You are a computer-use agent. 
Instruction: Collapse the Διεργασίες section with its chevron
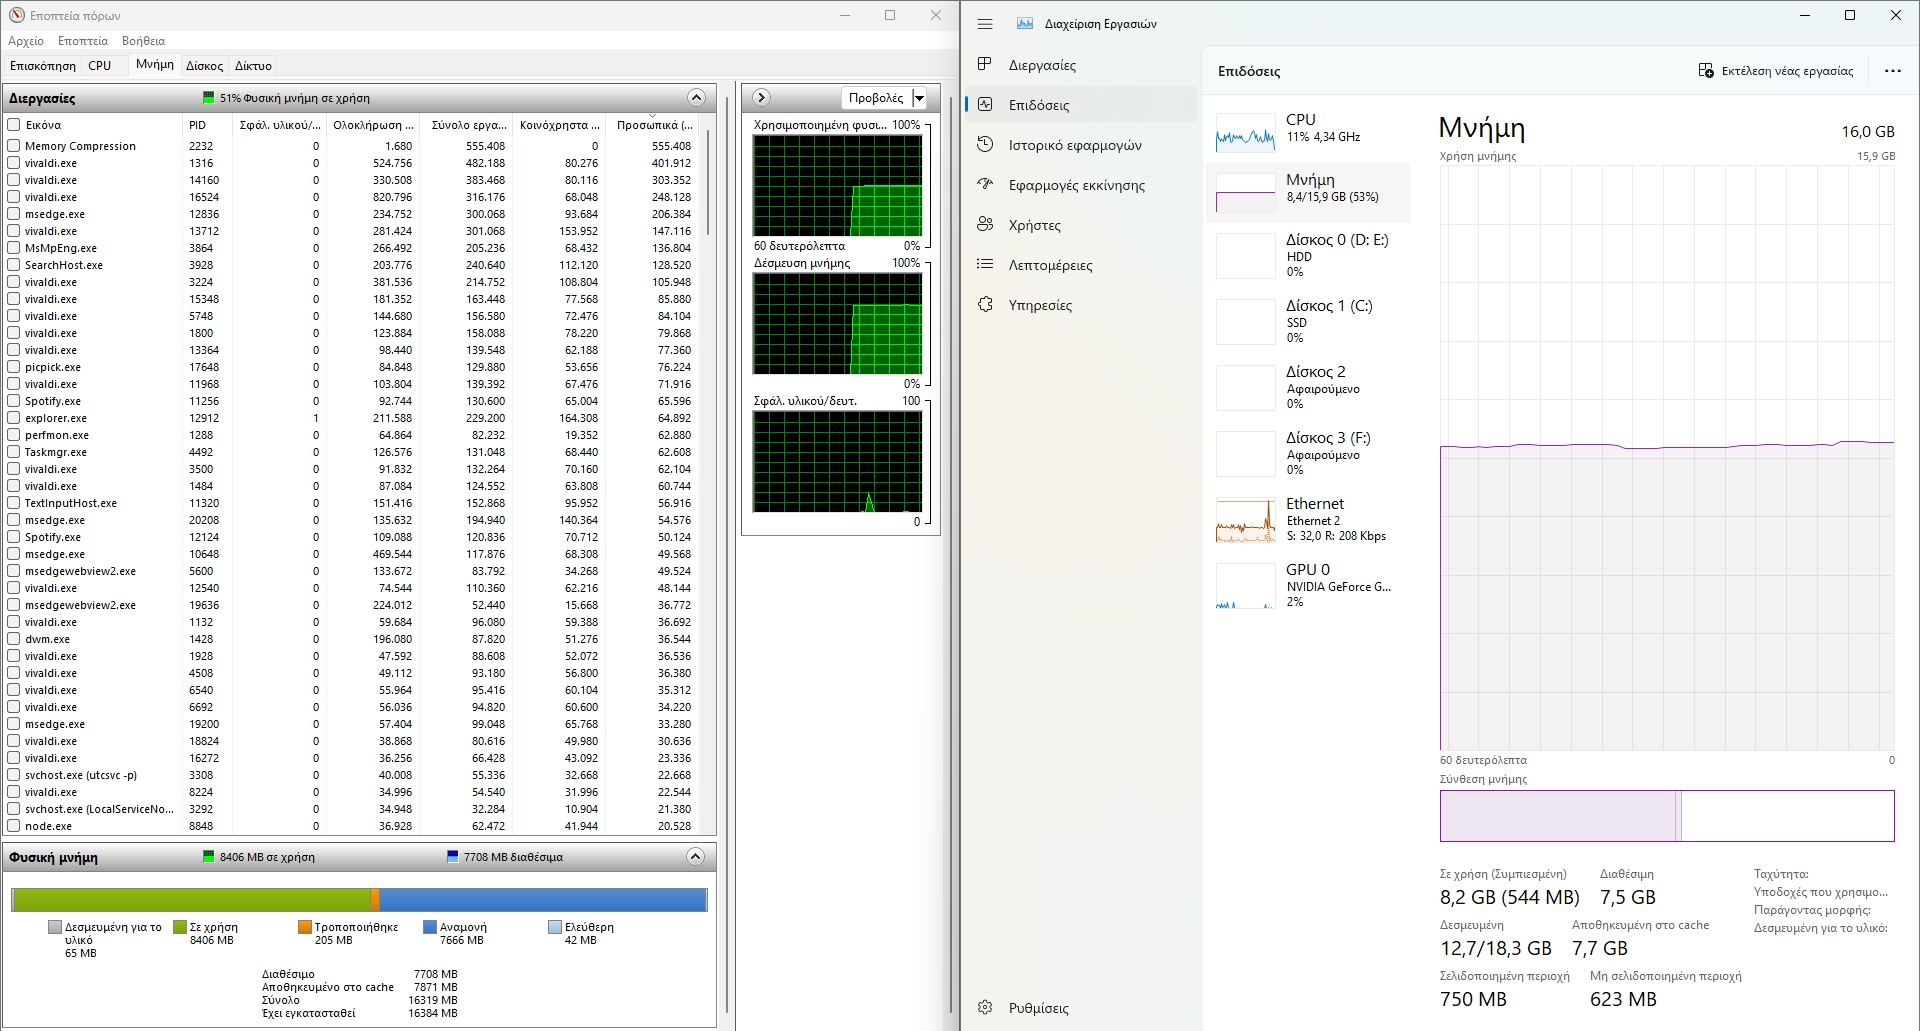[696, 98]
